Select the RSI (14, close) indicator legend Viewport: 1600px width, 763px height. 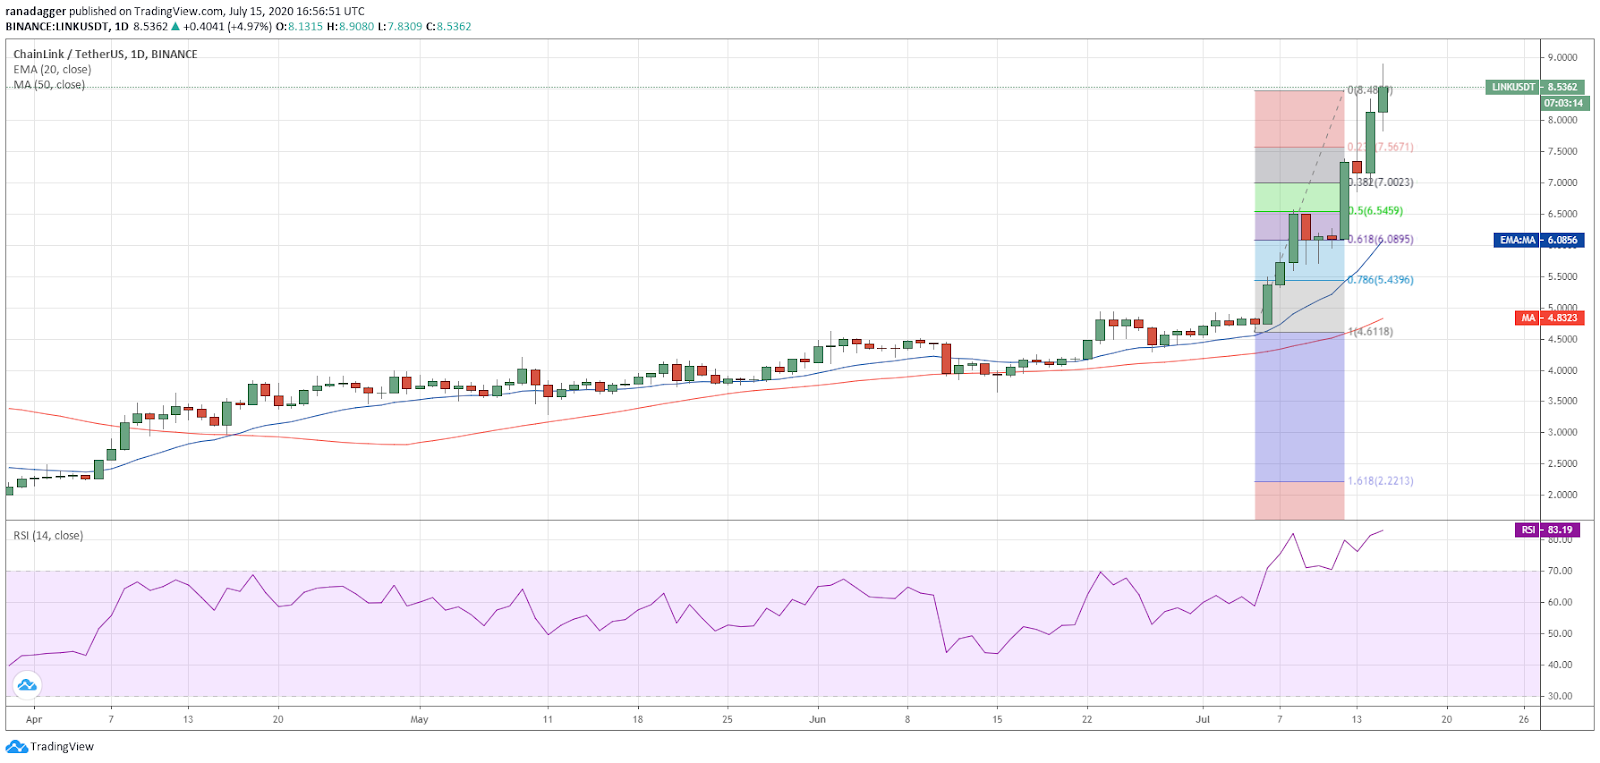coord(48,536)
